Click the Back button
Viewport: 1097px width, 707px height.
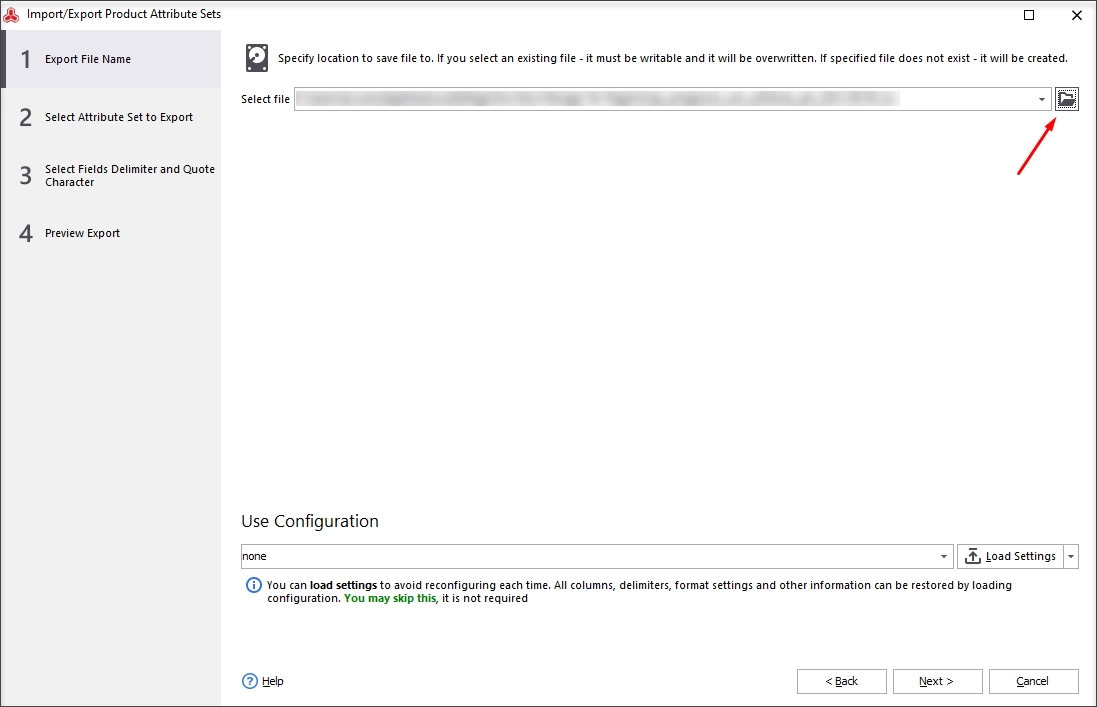pos(842,681)
